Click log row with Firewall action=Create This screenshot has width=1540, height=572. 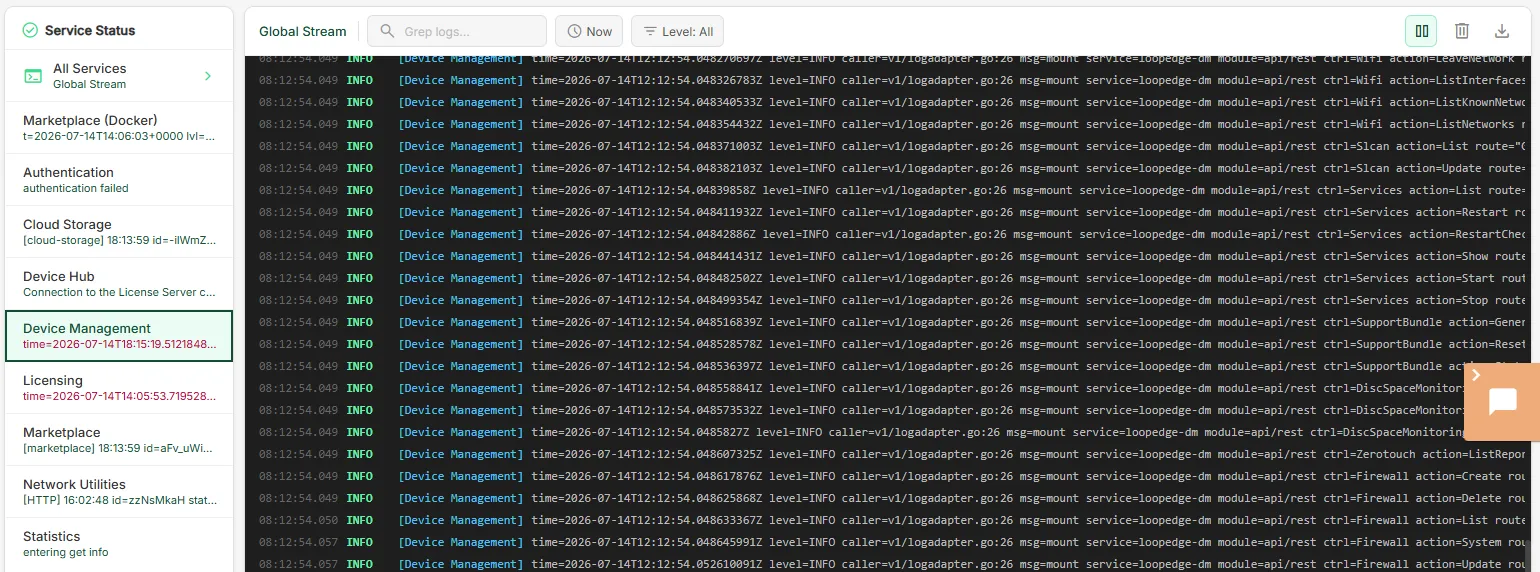[886, 476]
